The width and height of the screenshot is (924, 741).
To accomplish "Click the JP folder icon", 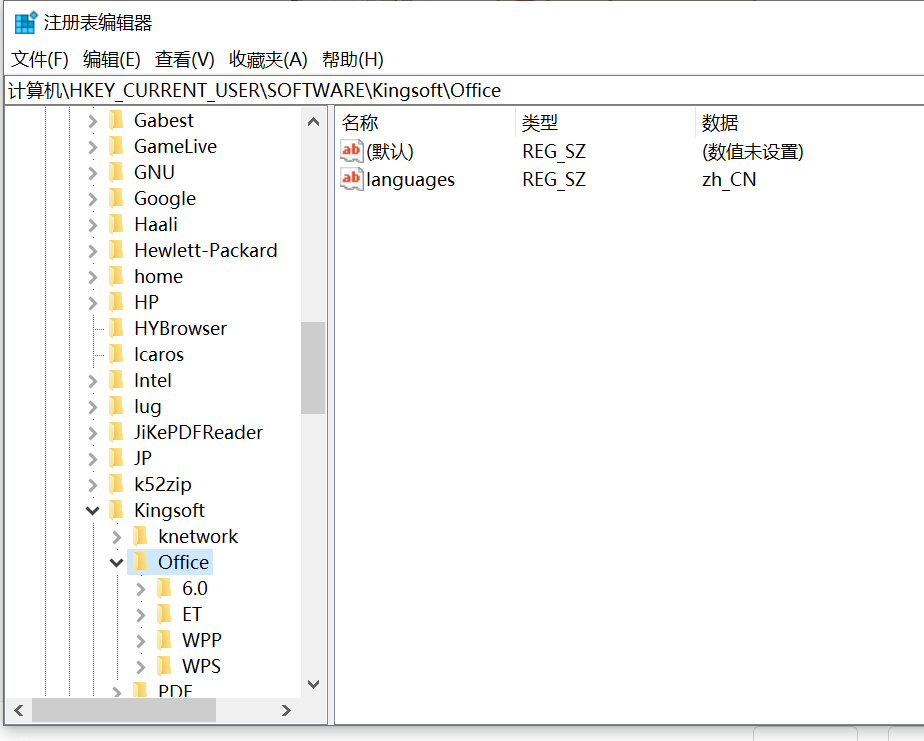I will tap(117, 458).
